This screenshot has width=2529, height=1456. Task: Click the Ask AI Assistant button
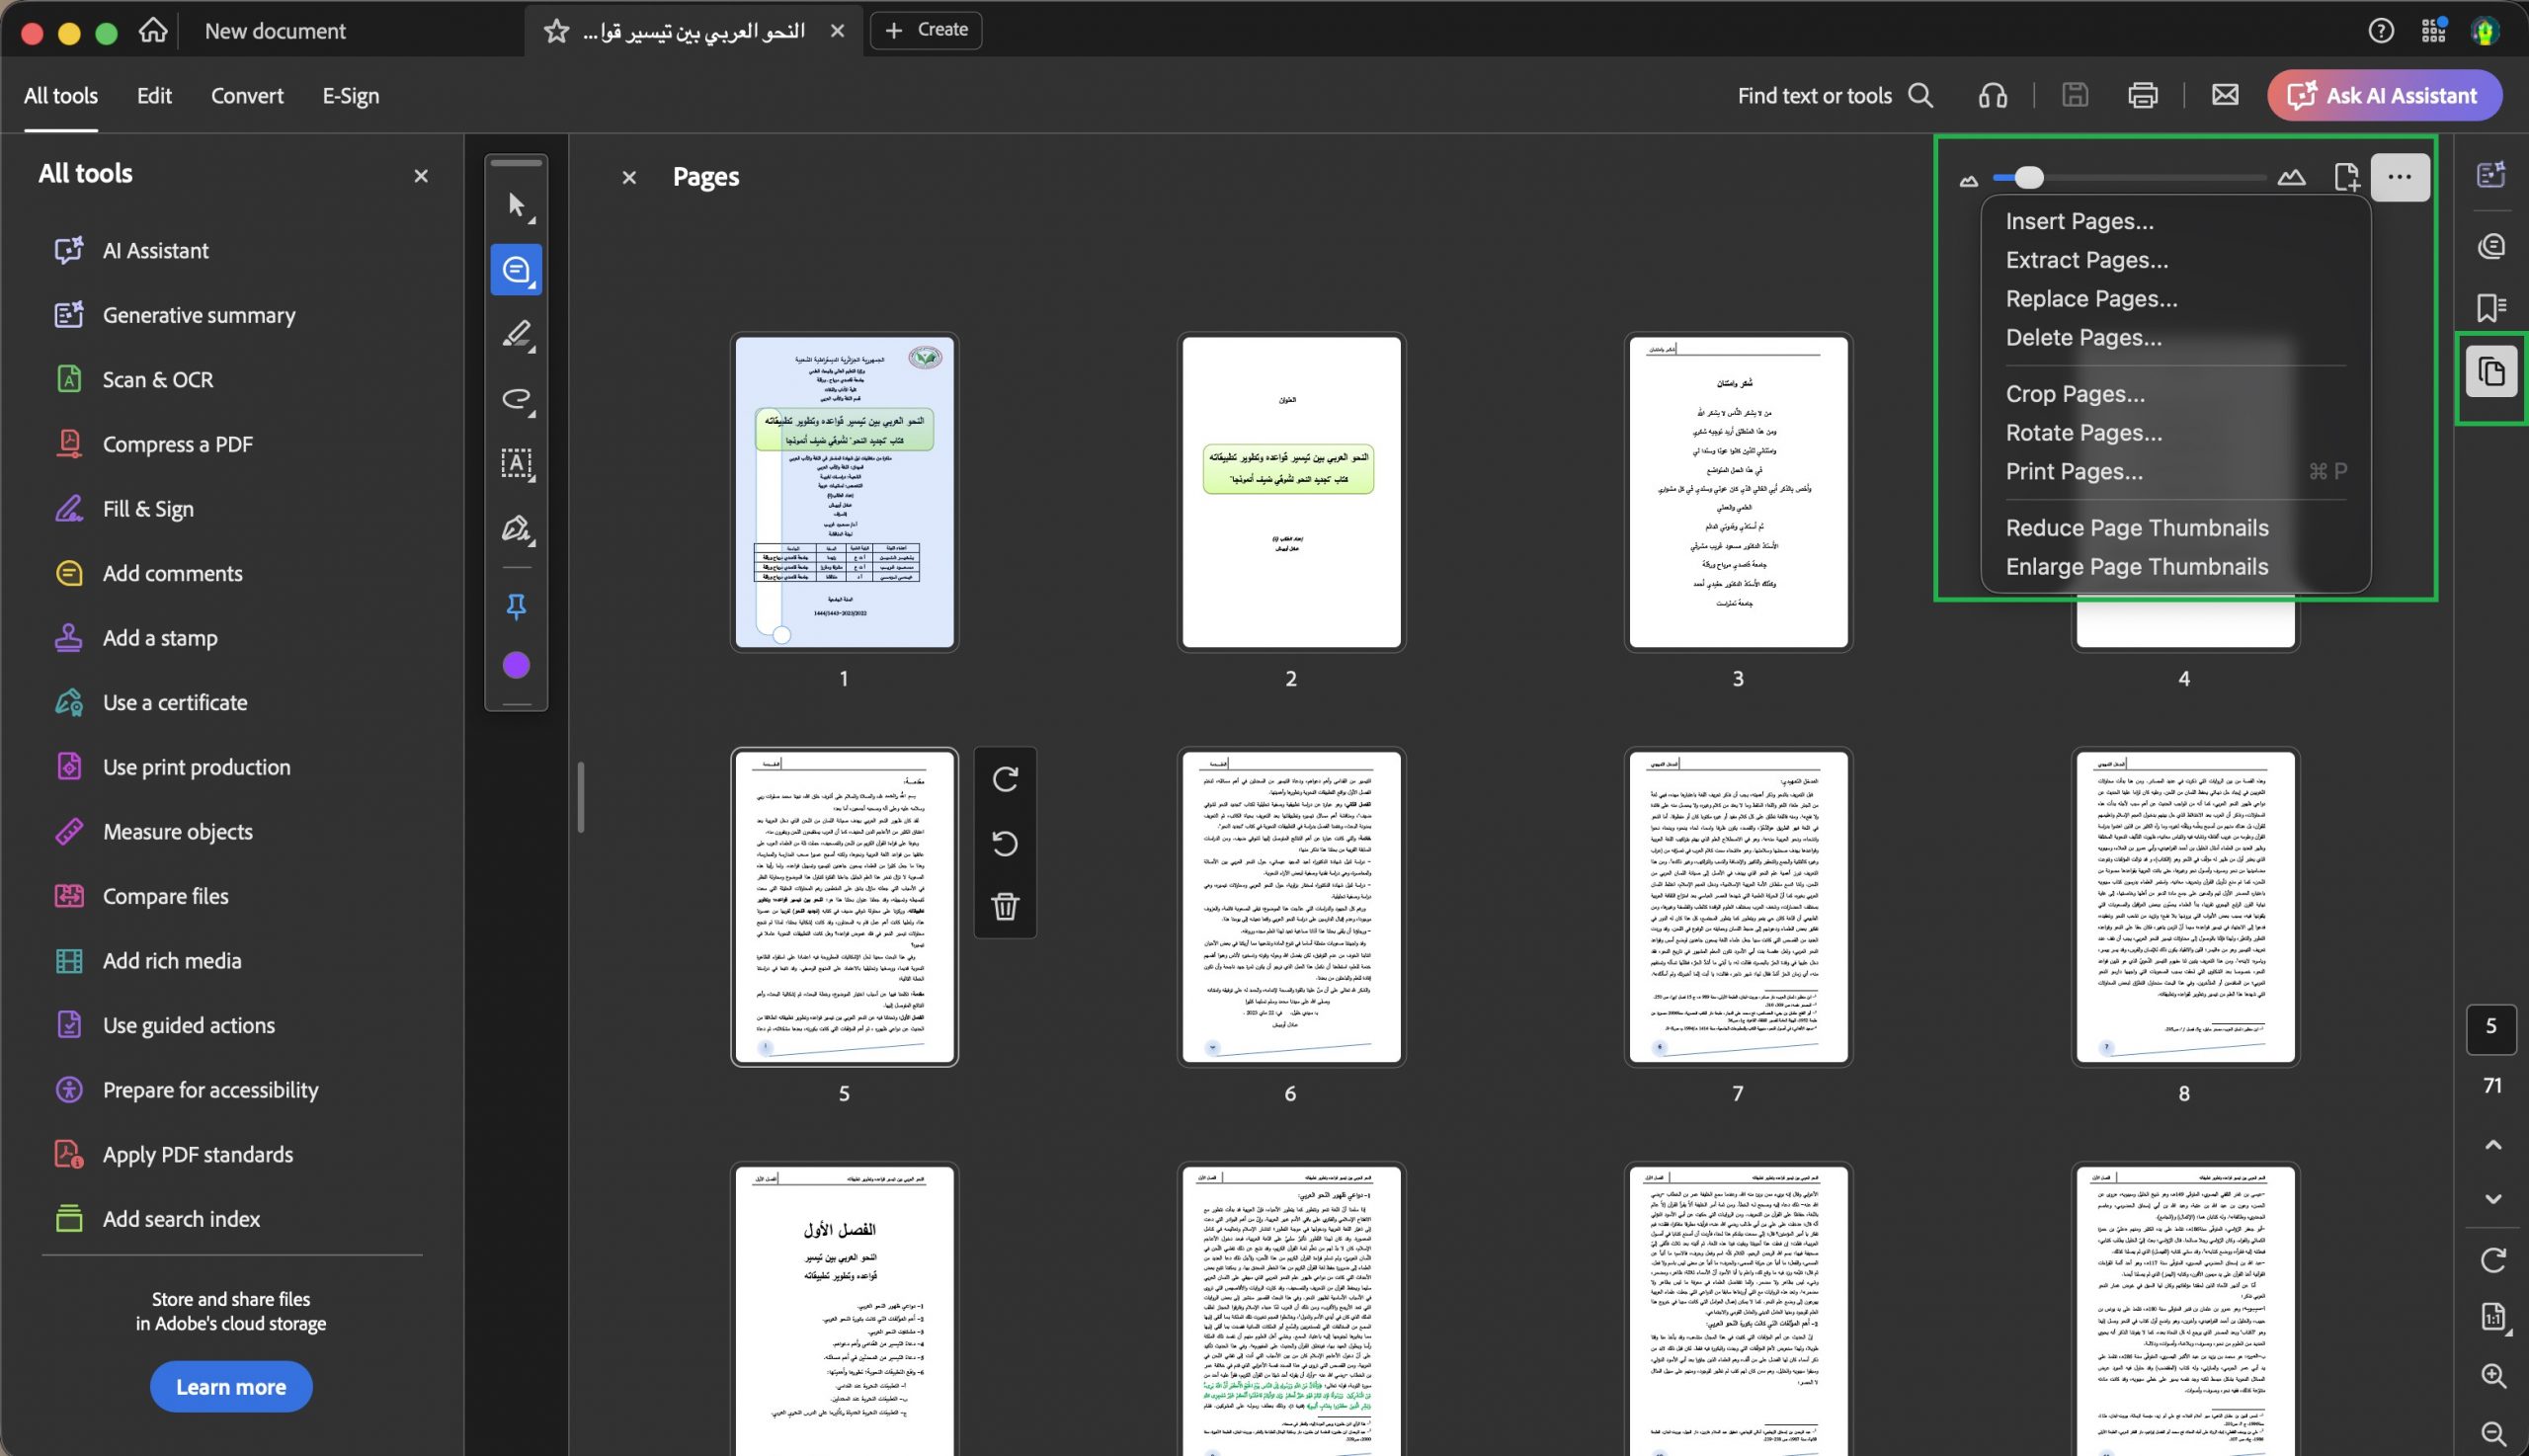(x=2384, y=95)
